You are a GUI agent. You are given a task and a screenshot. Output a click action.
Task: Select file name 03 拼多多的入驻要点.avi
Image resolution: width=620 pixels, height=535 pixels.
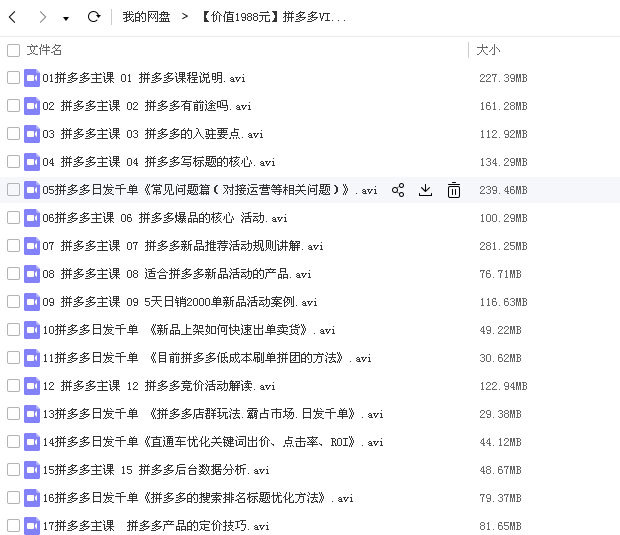tap(153, 134)
